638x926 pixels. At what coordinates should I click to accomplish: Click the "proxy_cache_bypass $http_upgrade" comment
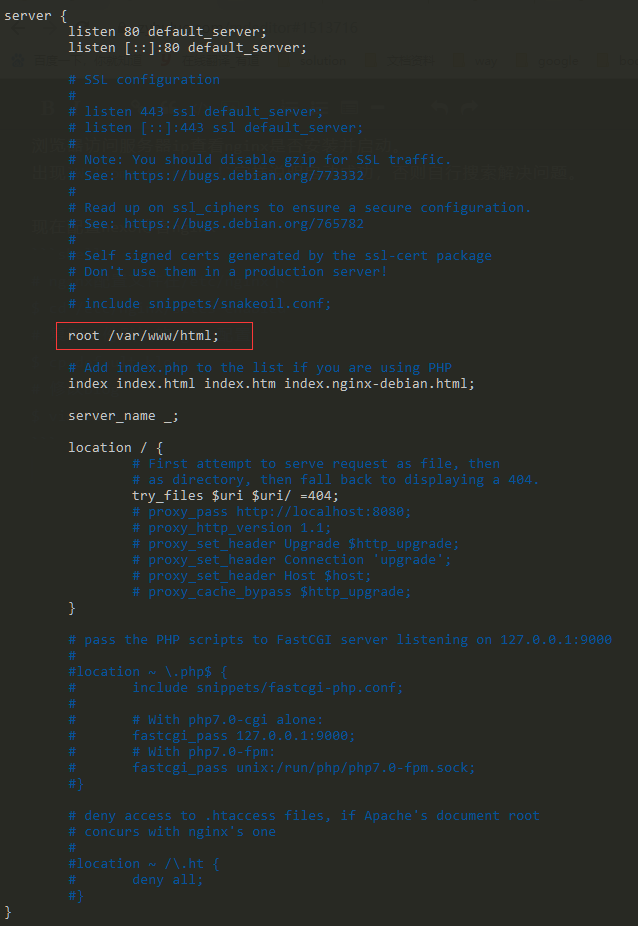271,591
